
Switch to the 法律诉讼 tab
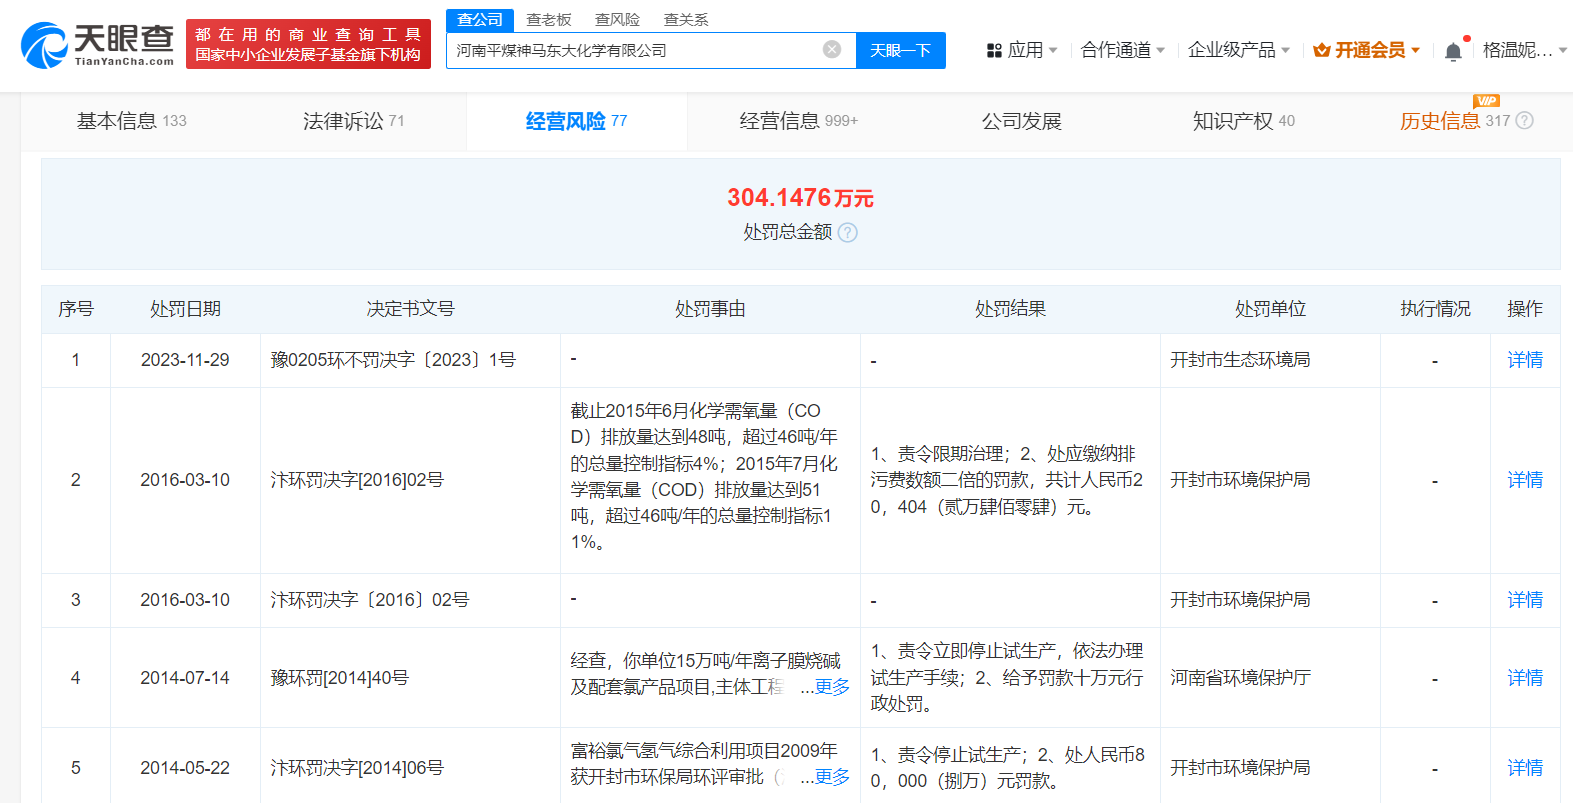tap(354, 121)
